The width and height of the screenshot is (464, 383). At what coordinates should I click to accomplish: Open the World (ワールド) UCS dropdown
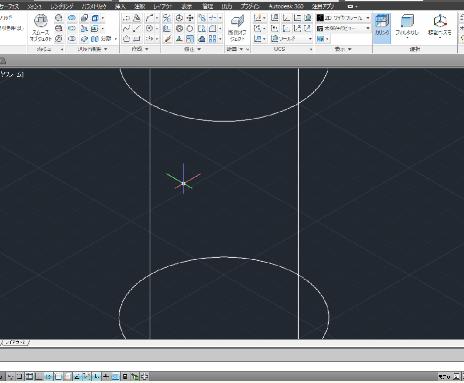click(292, 39)
